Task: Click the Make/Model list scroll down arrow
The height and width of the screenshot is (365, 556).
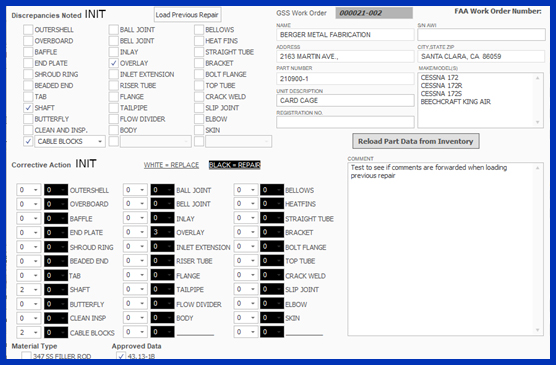Action: tap(538, 122)
